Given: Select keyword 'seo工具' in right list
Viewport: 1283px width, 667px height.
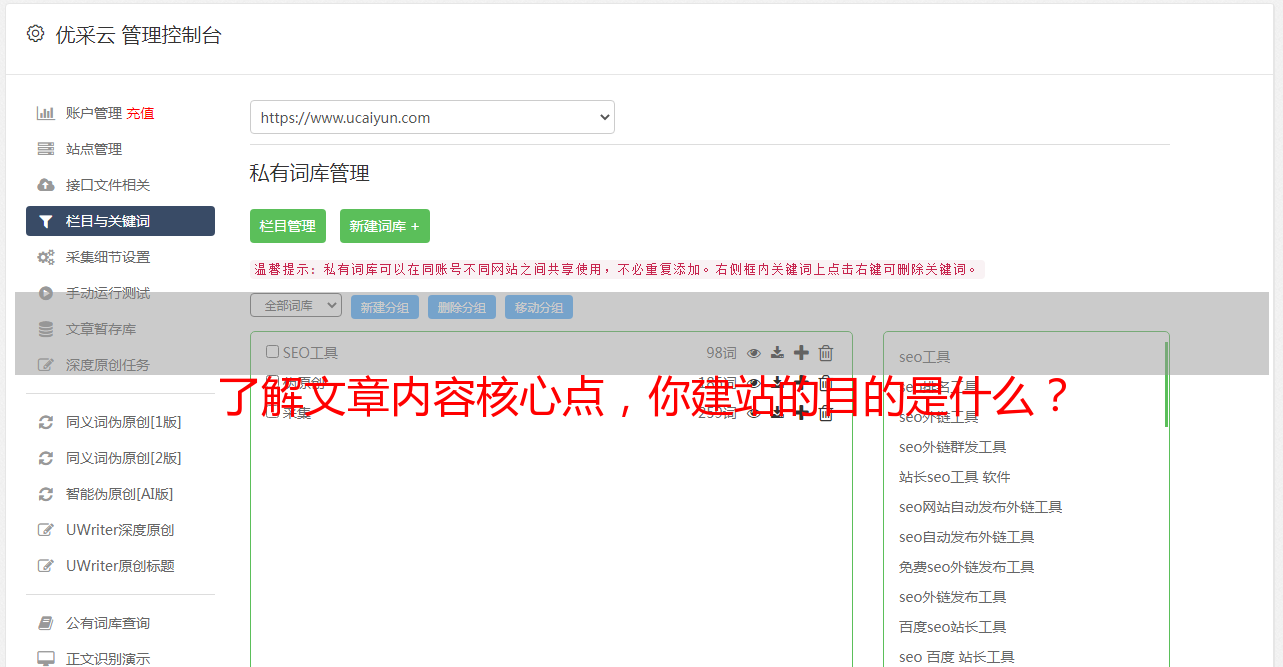Looking at the screenshot, I should (925, 357).
